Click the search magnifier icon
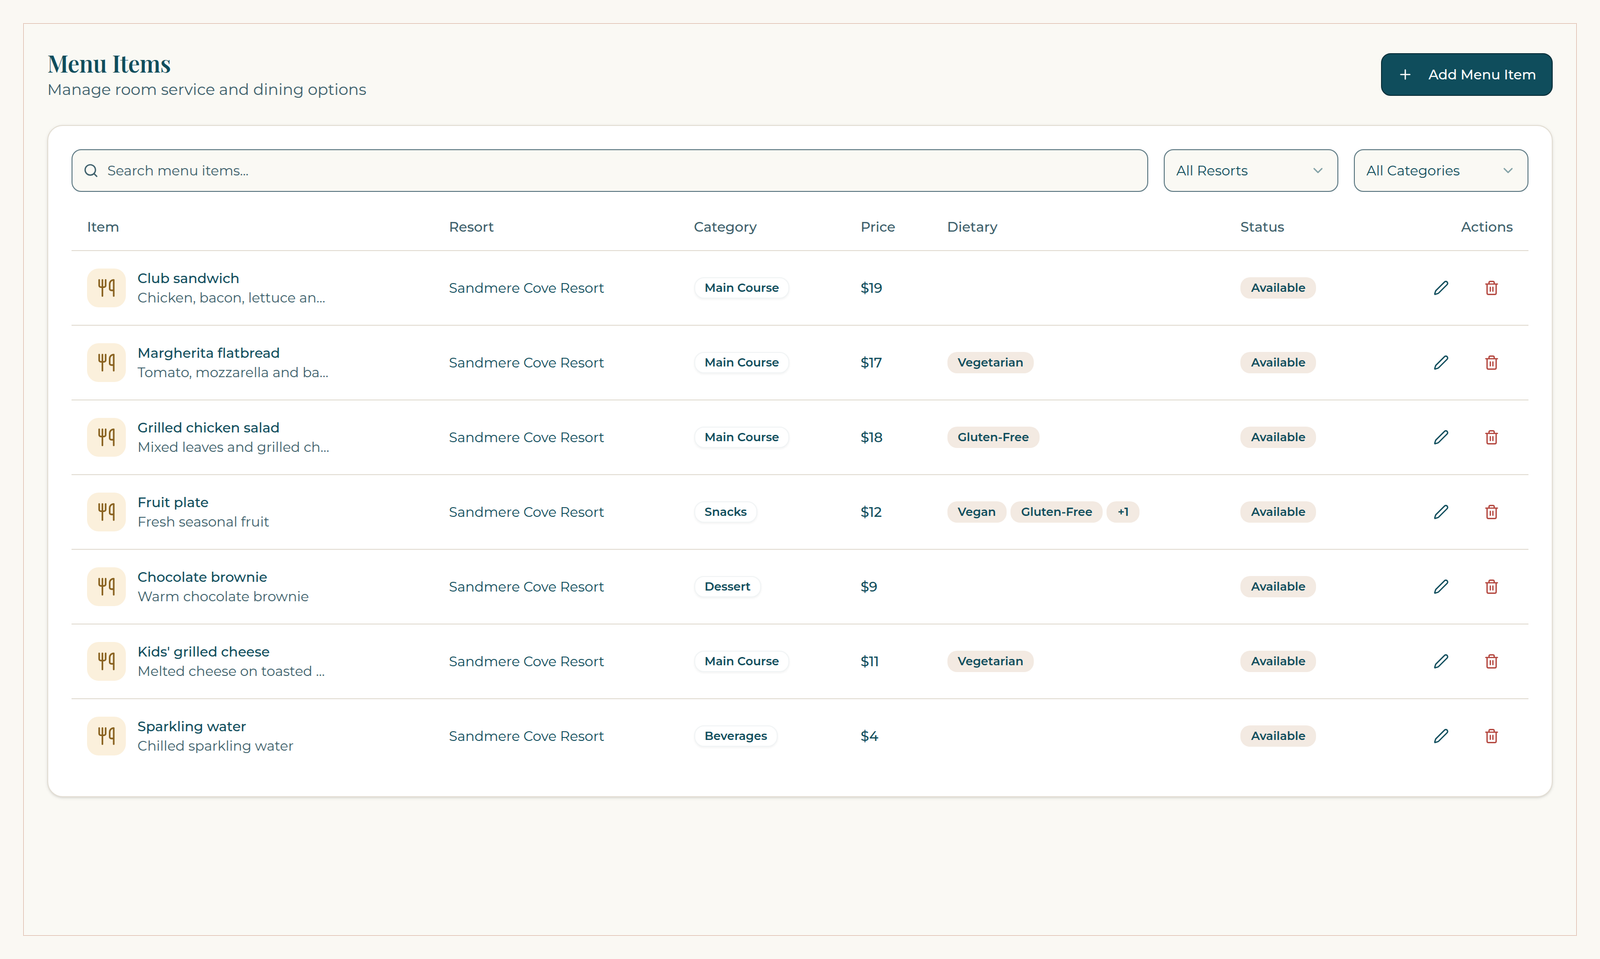The width and height of the screenshot is (1600, 959). tap(91, 171)
